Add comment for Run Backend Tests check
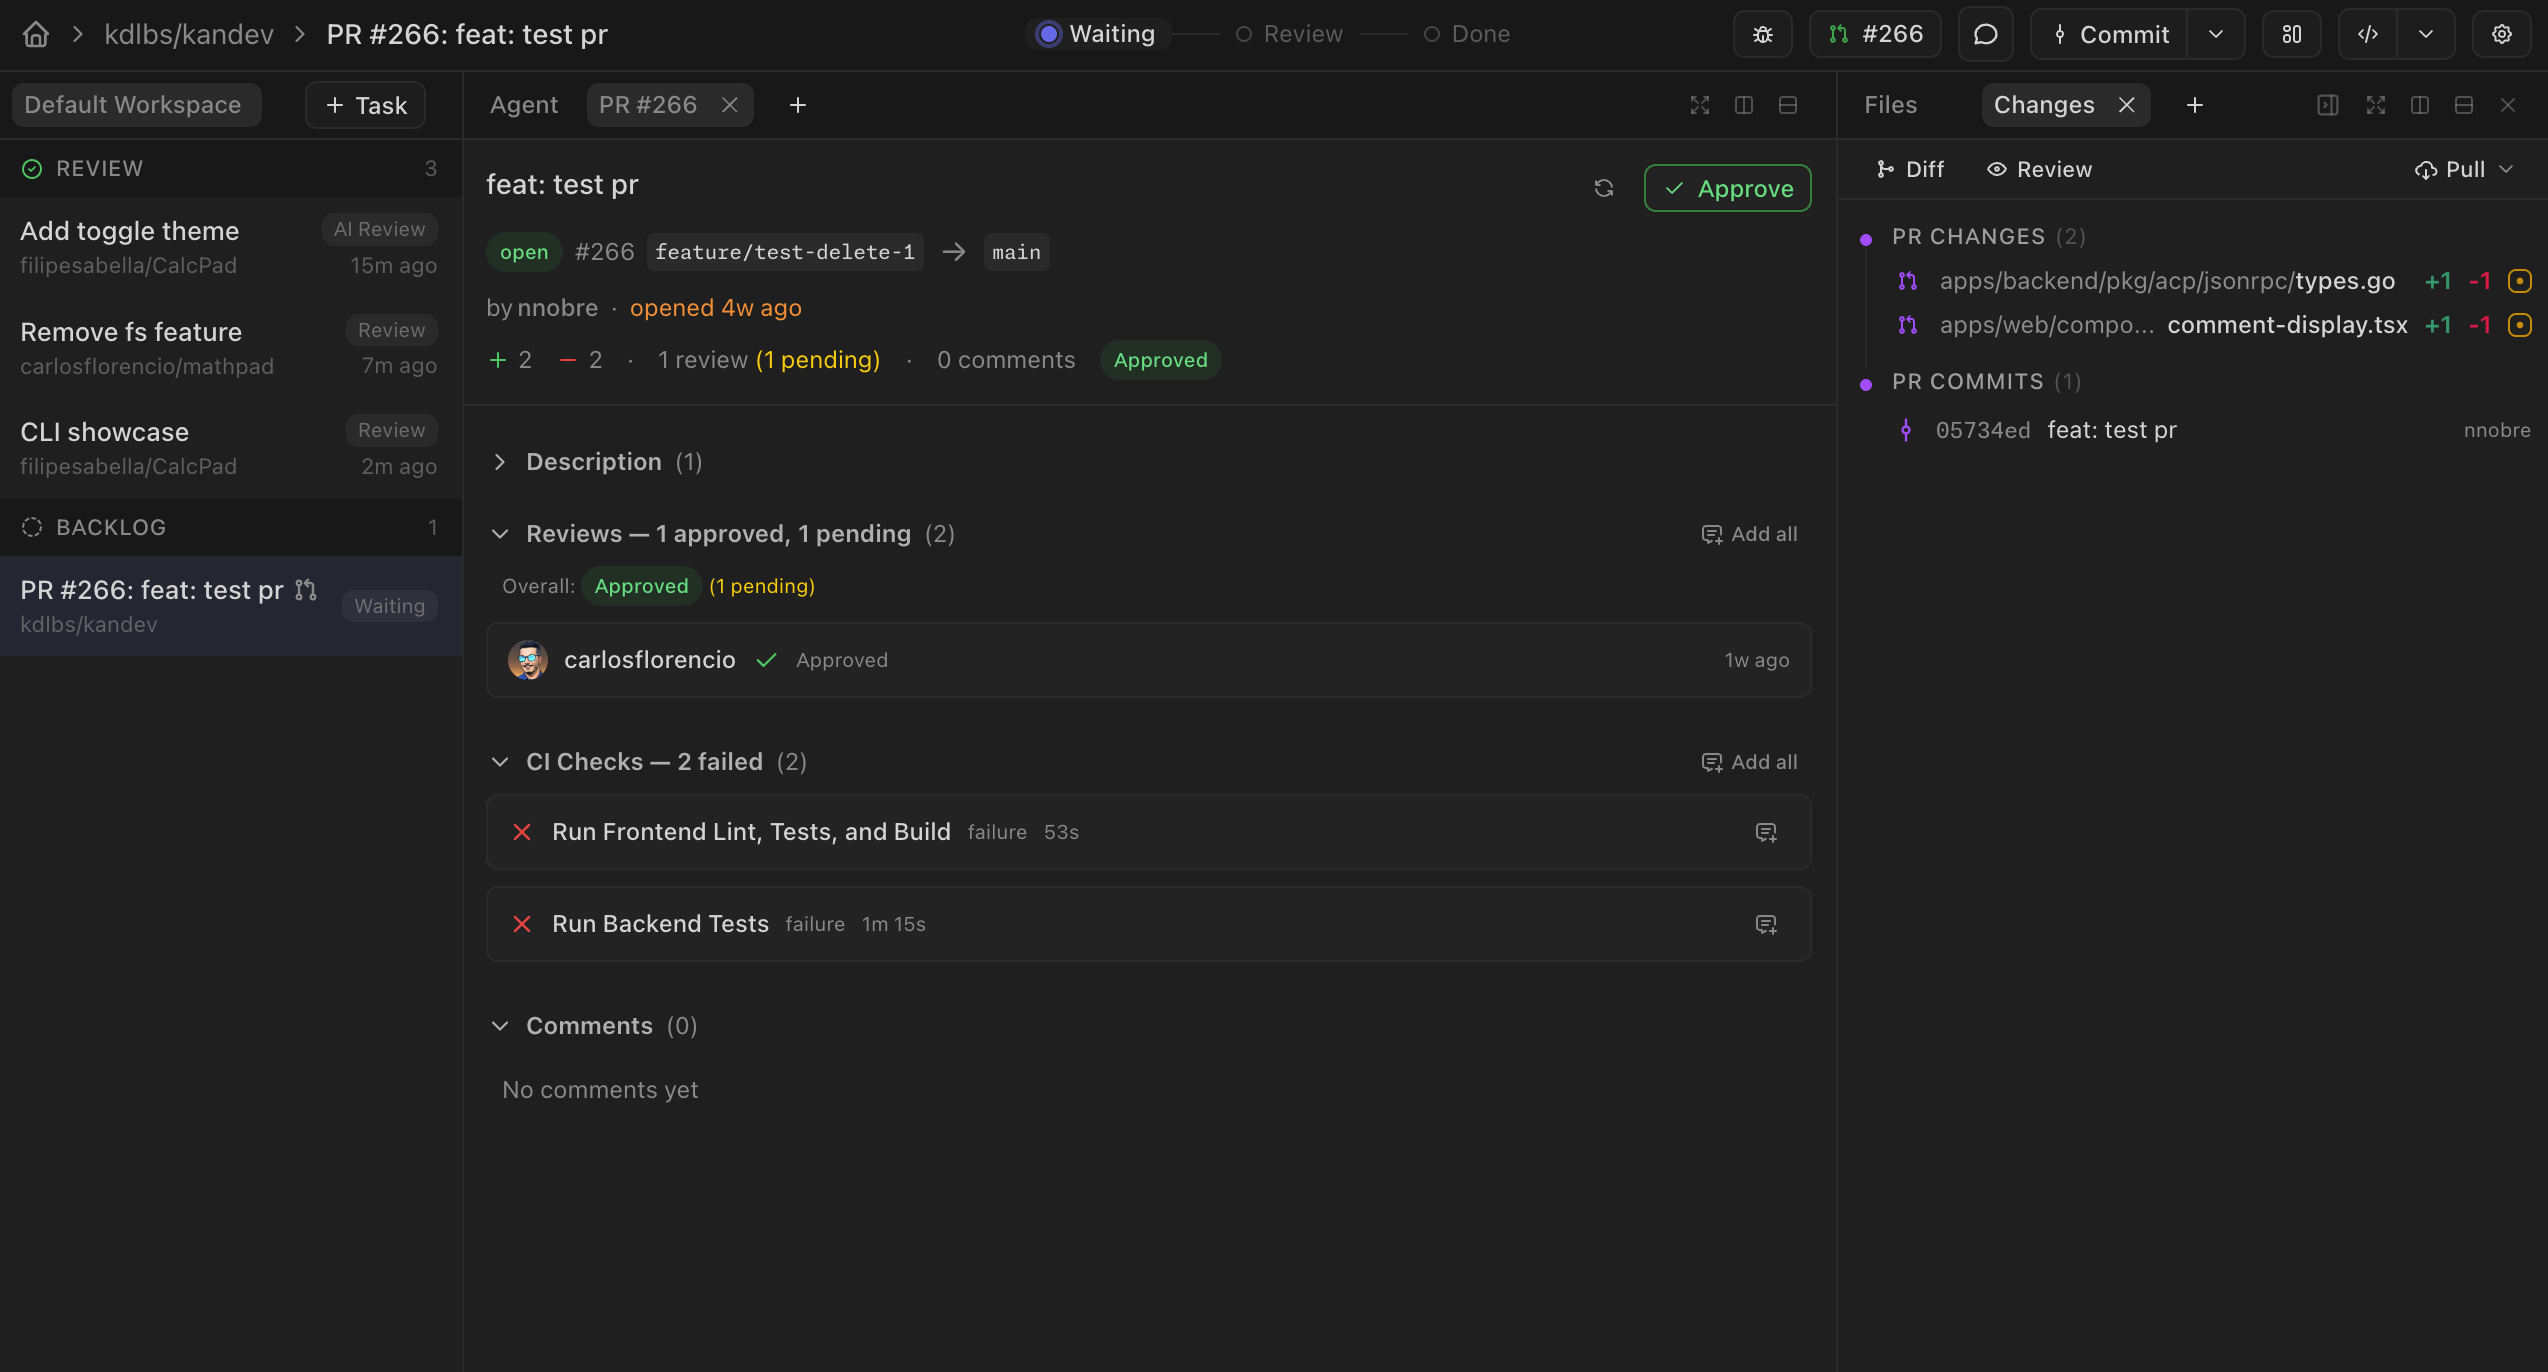2548x1372 pixels. (1766, 924)
